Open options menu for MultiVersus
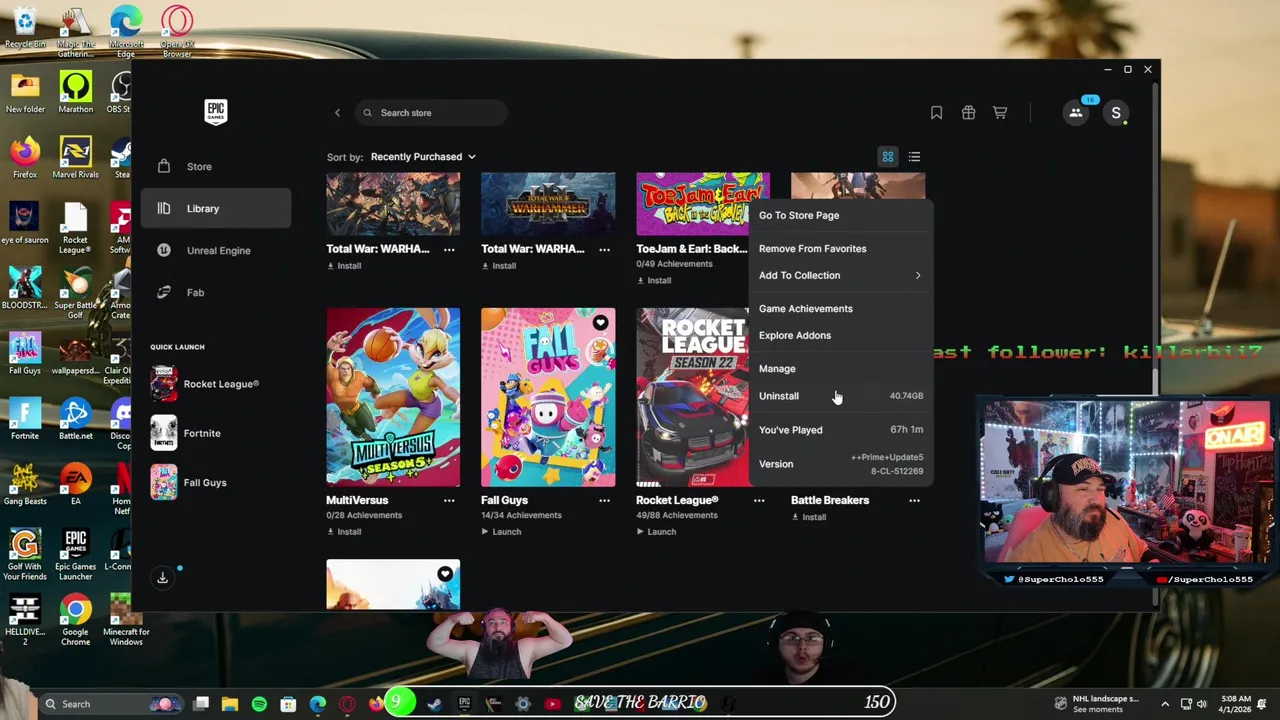This screenshot has height=720, width=1280. pyautogui.click(x=449, y=500)
